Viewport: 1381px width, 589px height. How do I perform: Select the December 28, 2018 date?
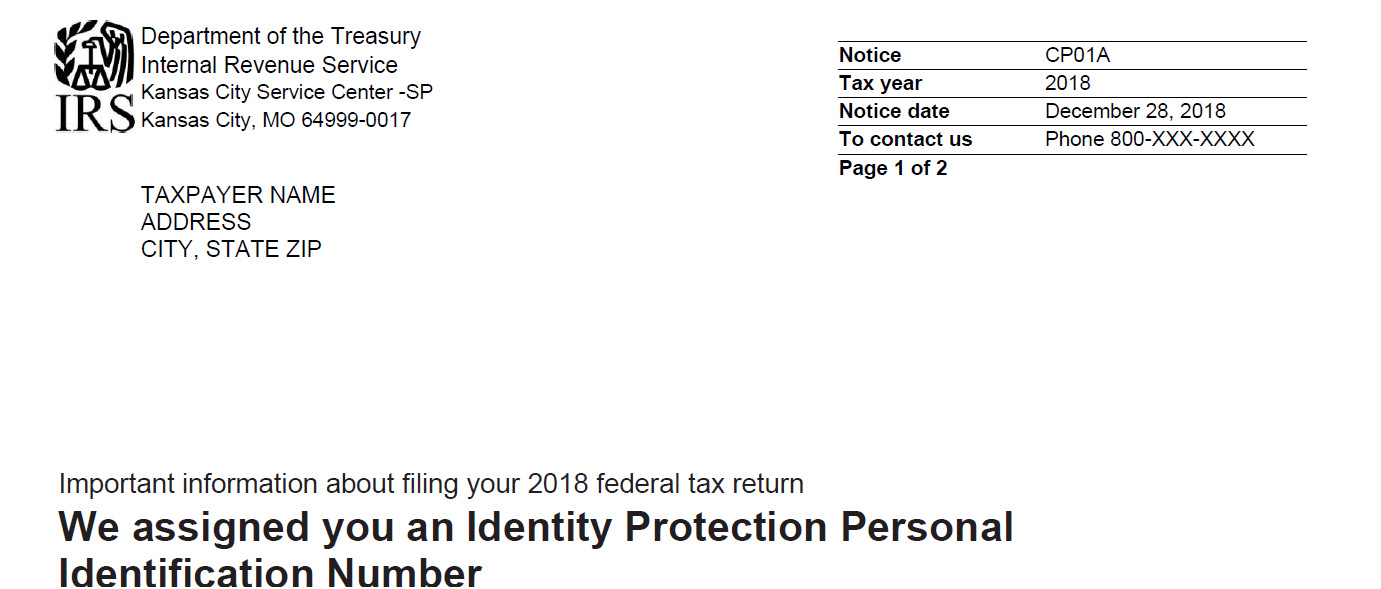1135,111
